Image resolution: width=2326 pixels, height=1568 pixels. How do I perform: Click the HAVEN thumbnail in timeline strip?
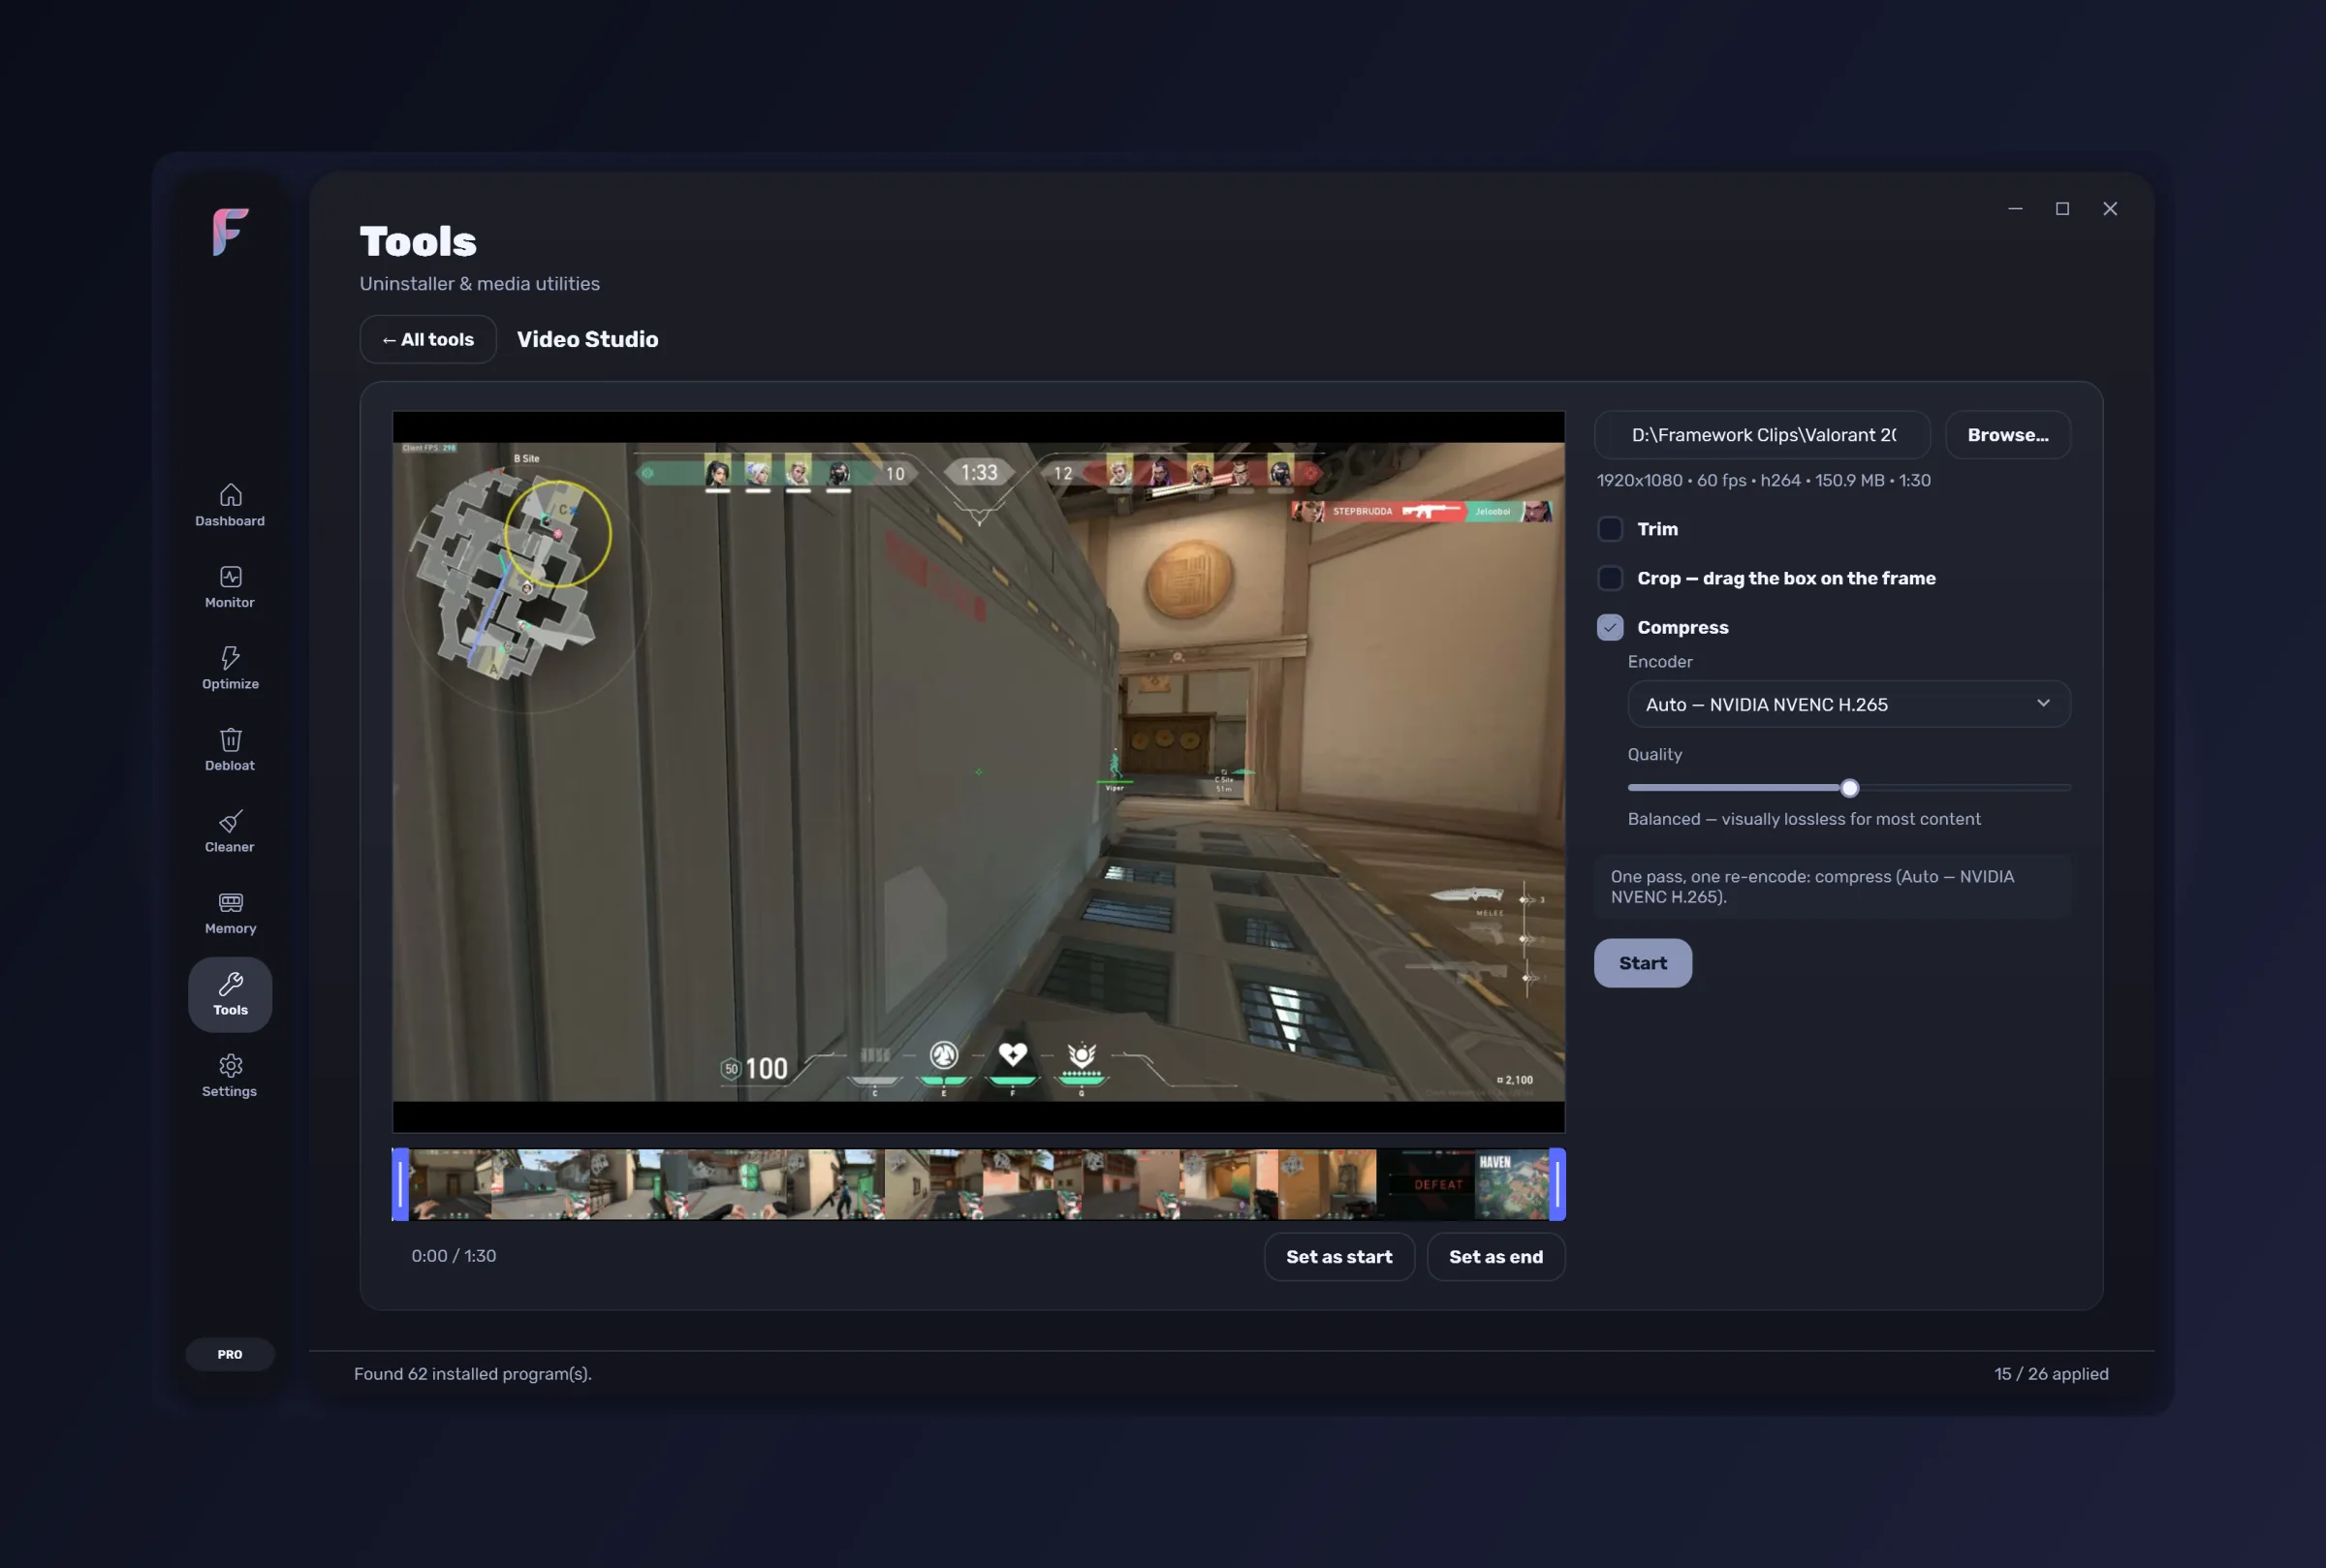[1512, 1185]
